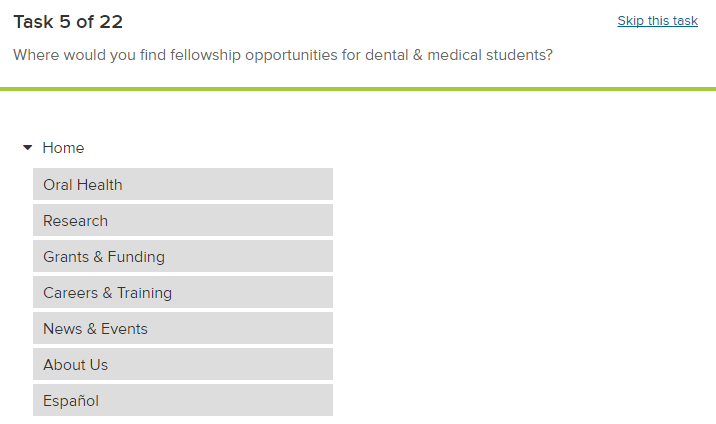
Task: Select the Oral Health item
Action: coord(182,185)
